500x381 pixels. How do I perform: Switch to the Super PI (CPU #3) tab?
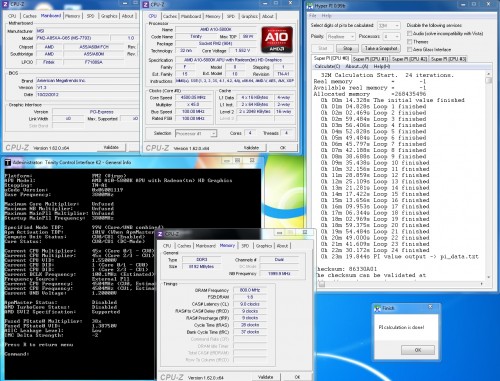pyautogui.click(x=448, y=59)
